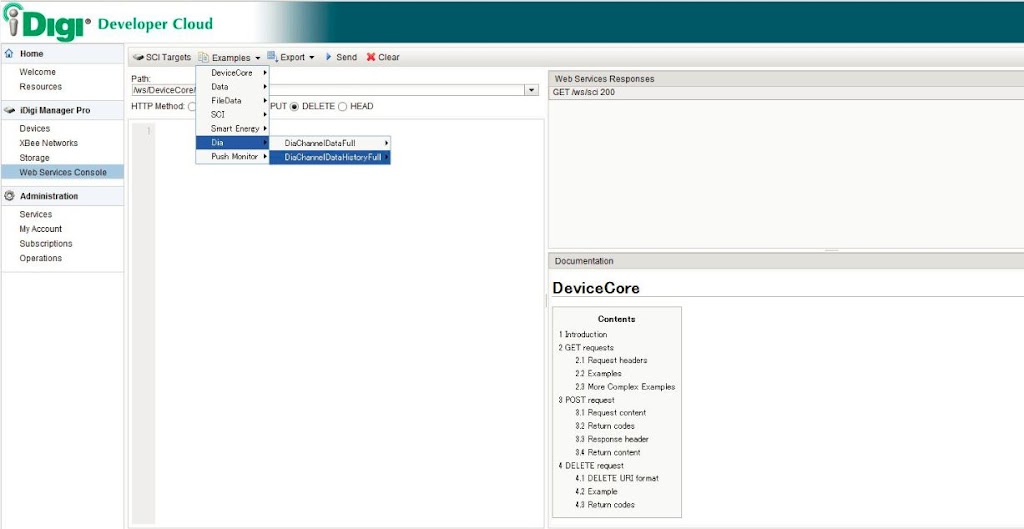Click contents link 3.1 Request content
This screenshot has height=529, width=1024.
click(x=611, y=413)
